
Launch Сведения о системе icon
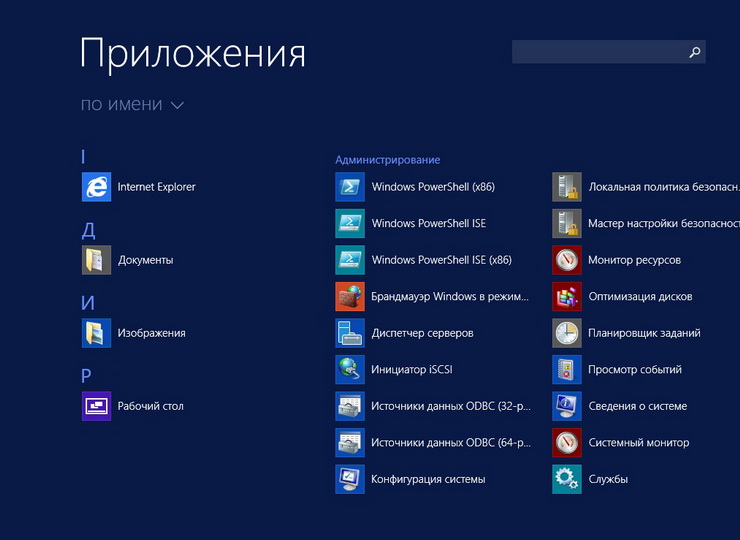(x=567, y=406)
